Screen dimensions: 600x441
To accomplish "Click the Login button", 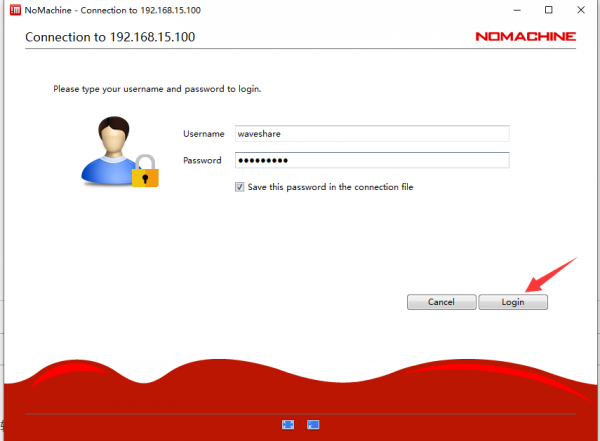I will (513, 302).
